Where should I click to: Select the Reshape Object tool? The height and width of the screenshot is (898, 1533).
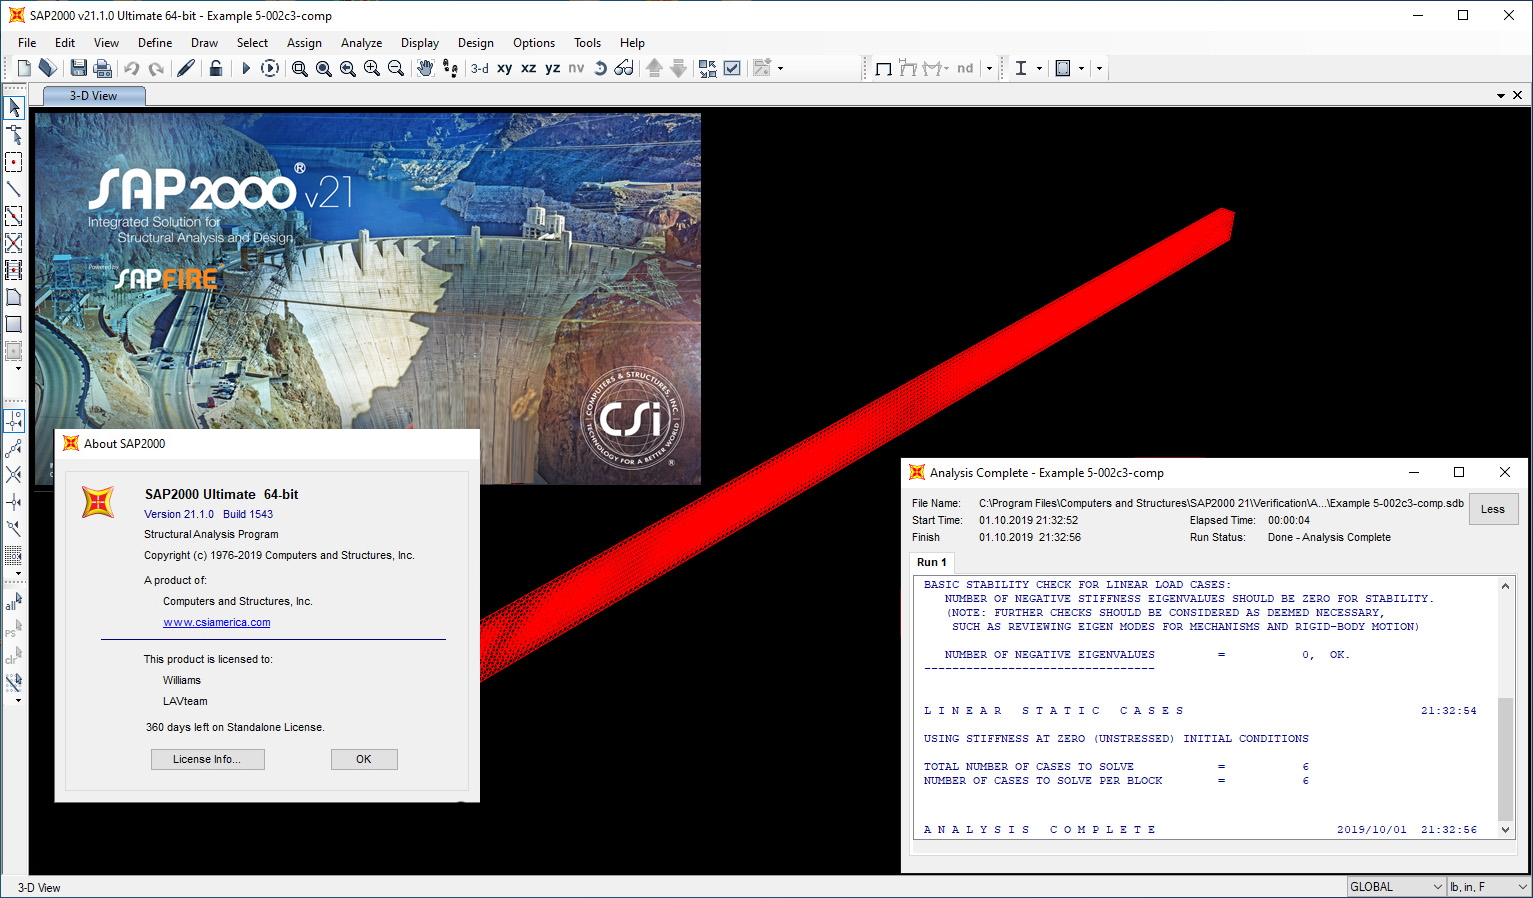pos(14,134)
